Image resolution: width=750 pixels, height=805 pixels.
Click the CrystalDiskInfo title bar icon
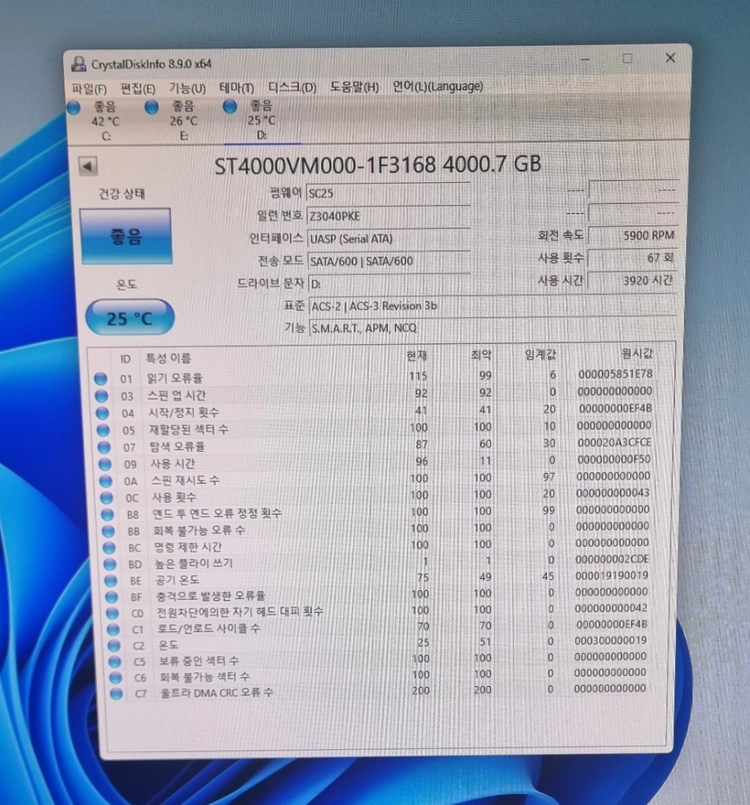click(x=79, y=64)
